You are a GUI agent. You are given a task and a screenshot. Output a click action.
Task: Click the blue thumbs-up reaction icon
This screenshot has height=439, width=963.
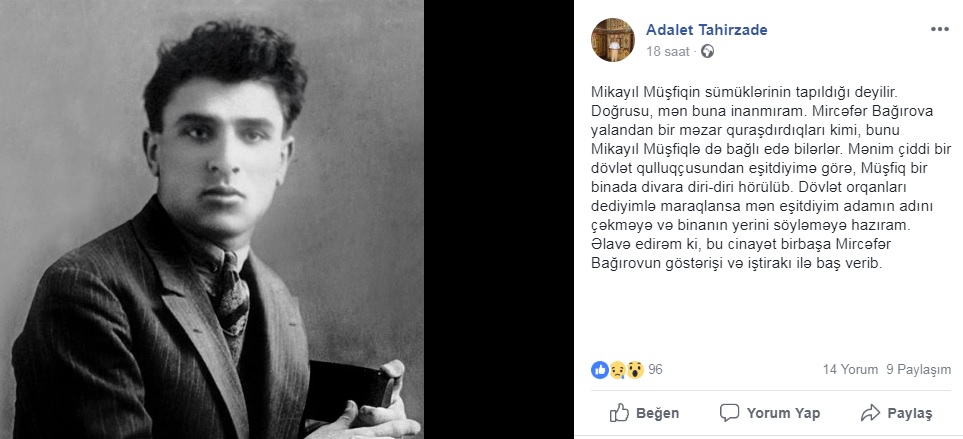(x=599, y=370)
